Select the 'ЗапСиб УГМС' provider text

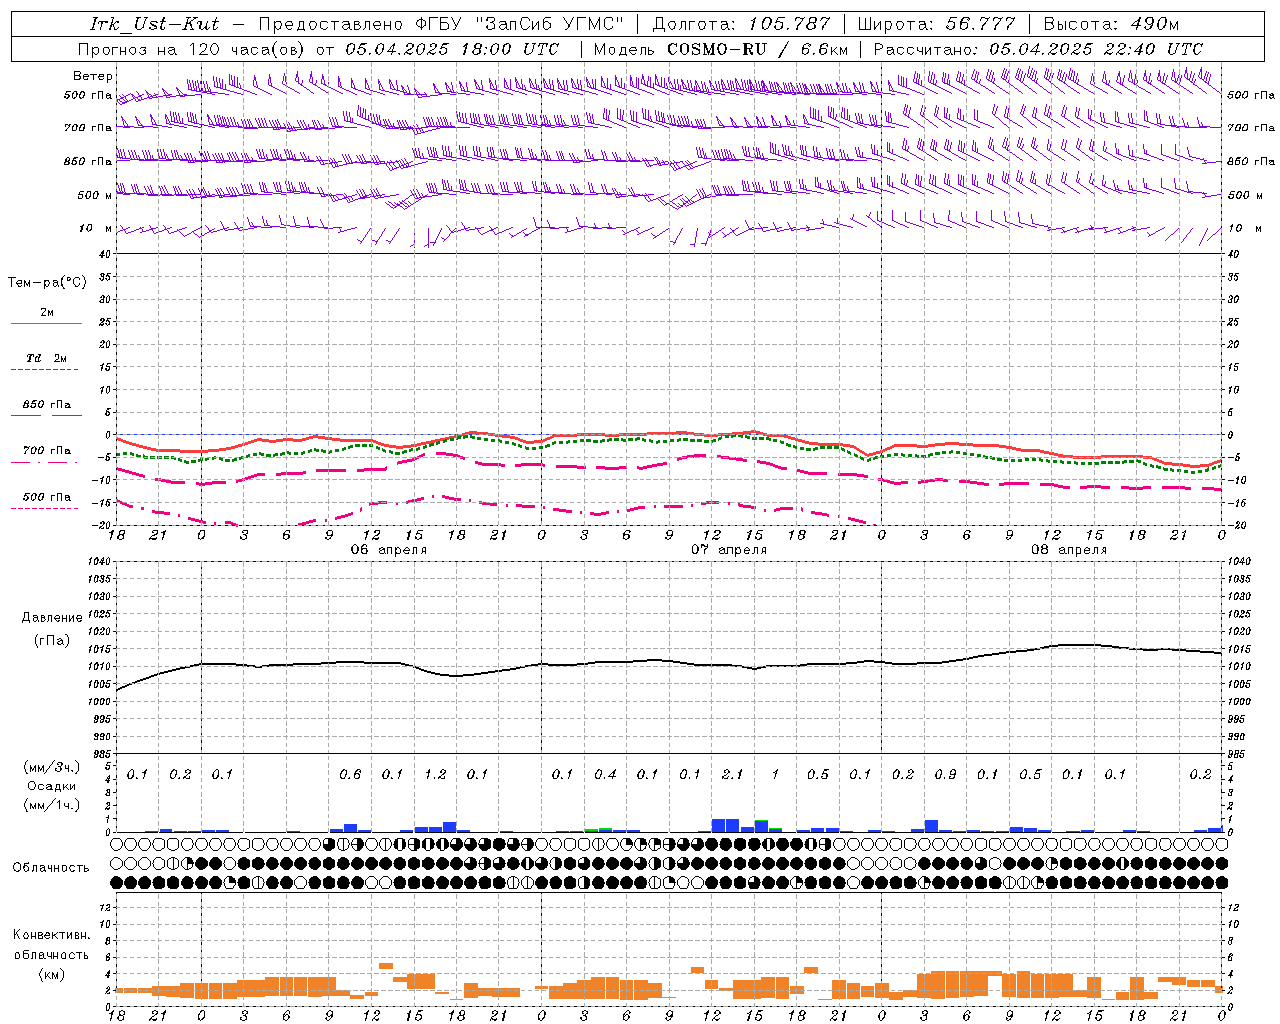coord(548,24)
